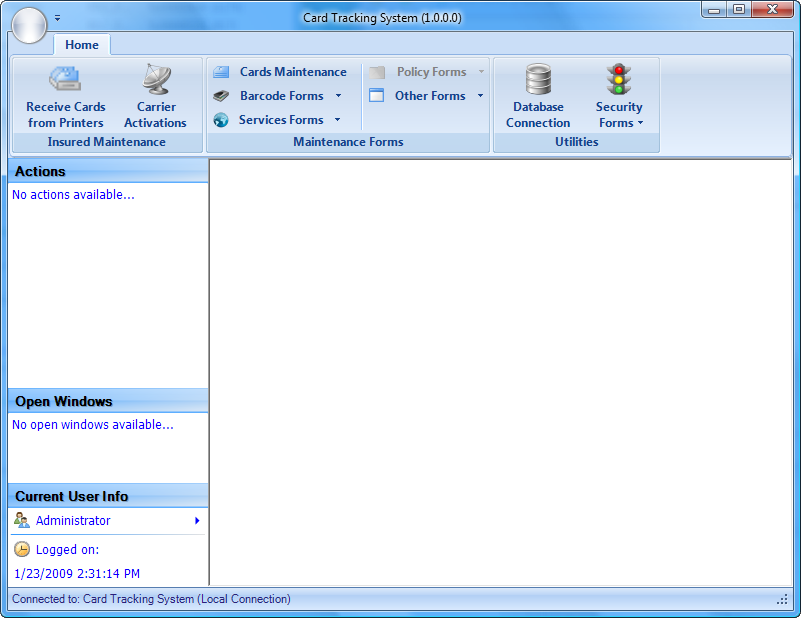Click the Cards Maintenance label
Image resolution: width=801 pixels, height=618 pixels.
[x=293, y=72]
